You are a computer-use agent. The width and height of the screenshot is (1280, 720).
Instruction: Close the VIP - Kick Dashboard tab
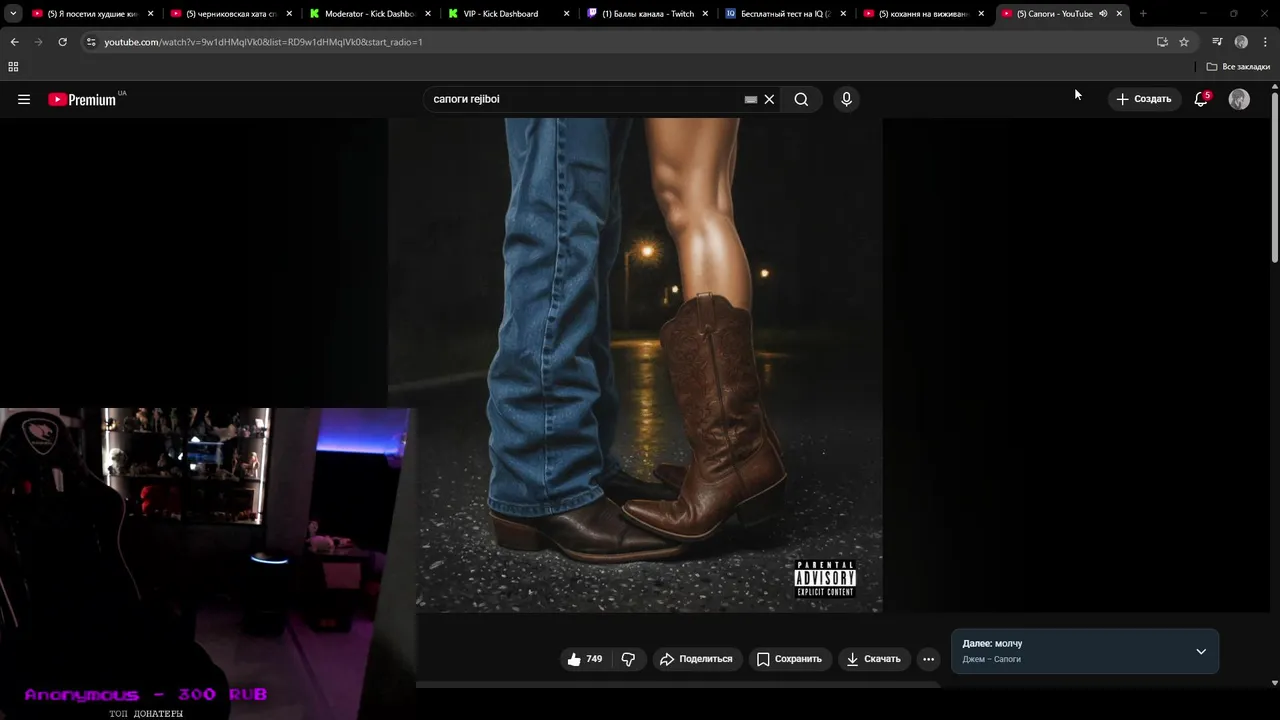click(567, 14)
